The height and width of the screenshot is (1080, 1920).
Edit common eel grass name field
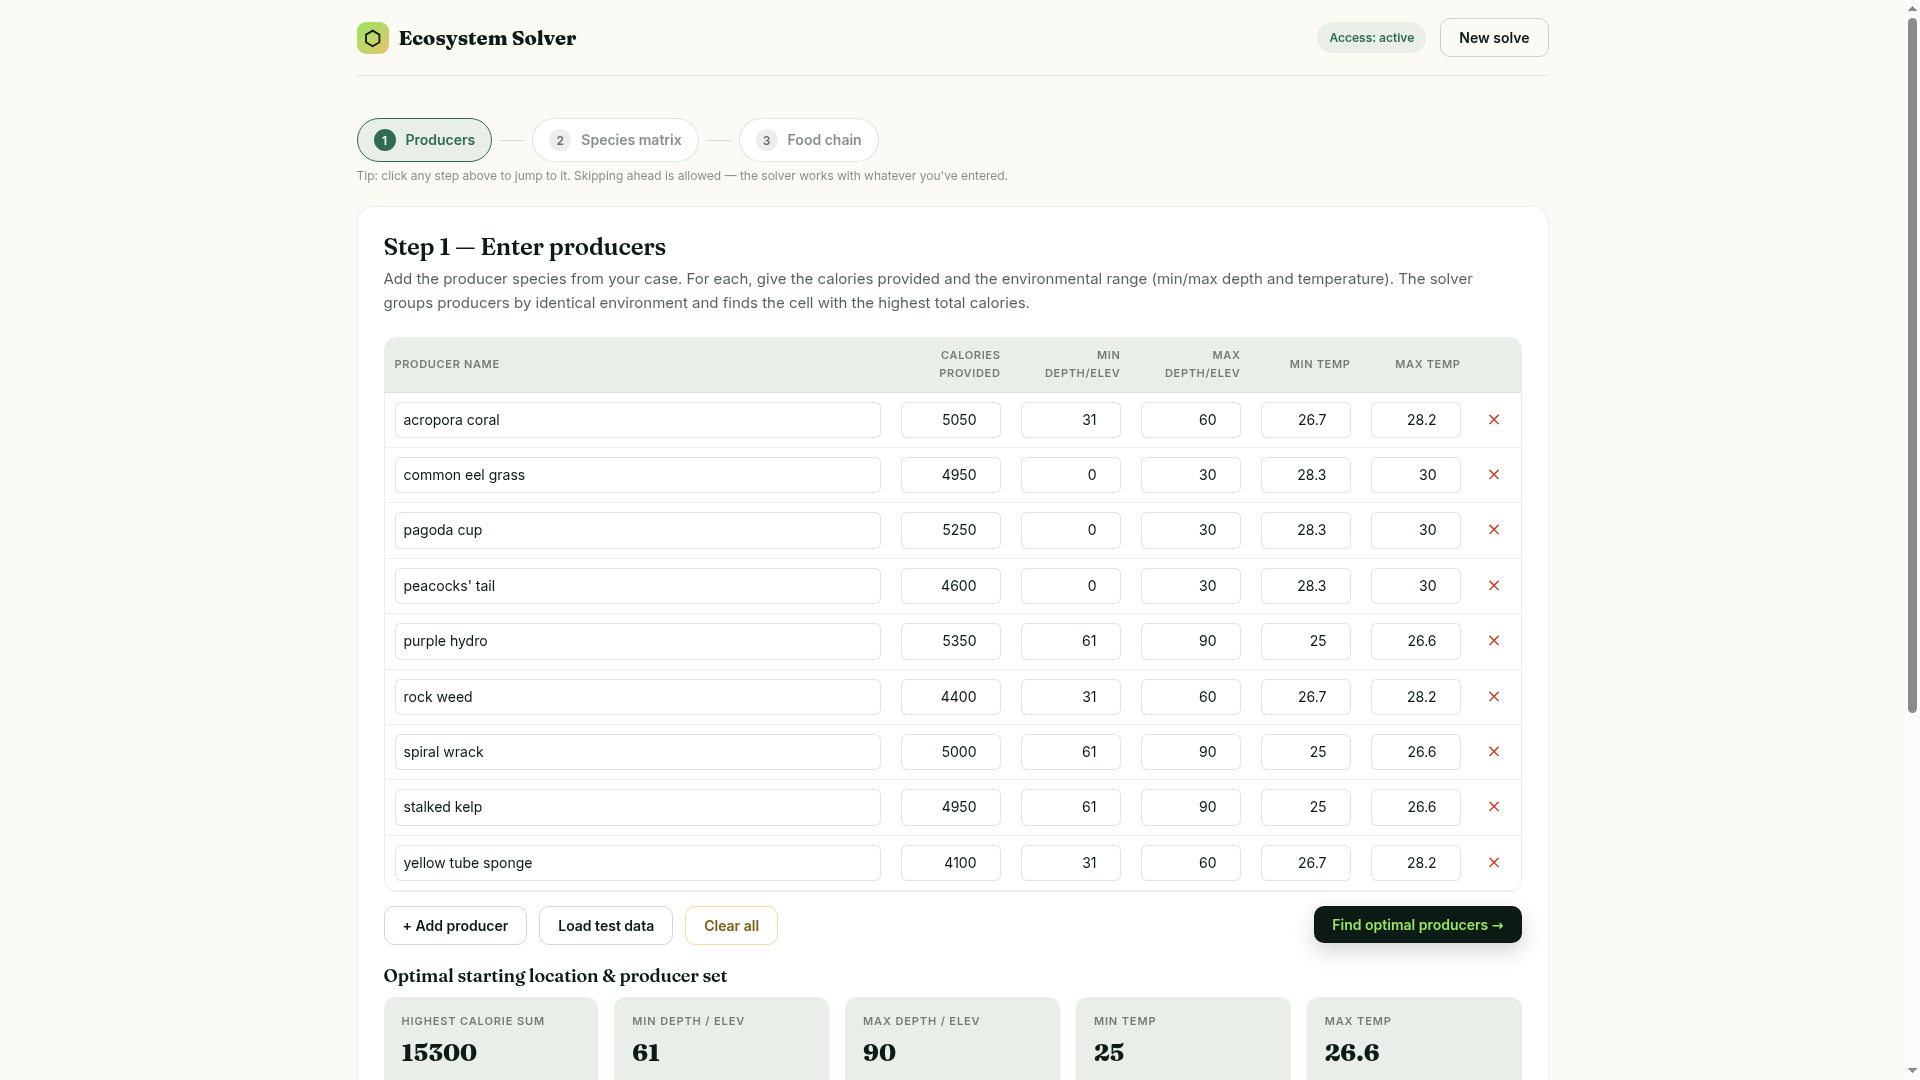coord(638,475)
